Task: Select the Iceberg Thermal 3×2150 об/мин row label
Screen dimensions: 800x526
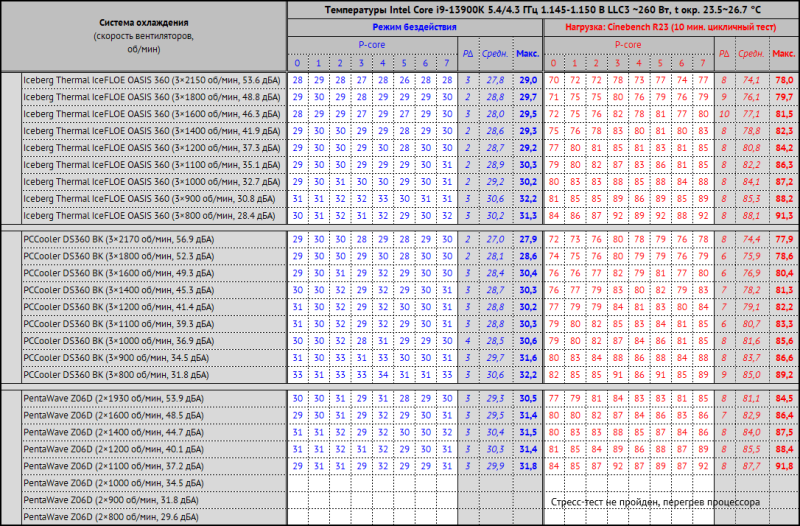Action: coord(141,79)
